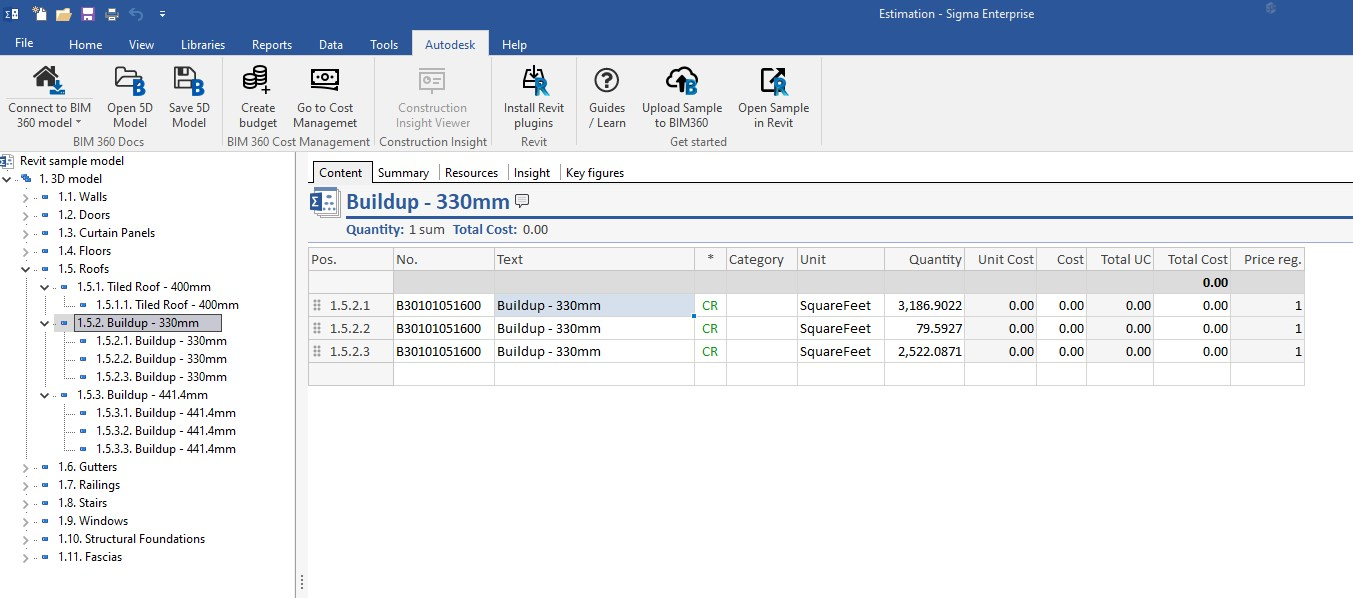1353x598 pixels.
Task: Open the Key figures tab
Action: point(594,173)
